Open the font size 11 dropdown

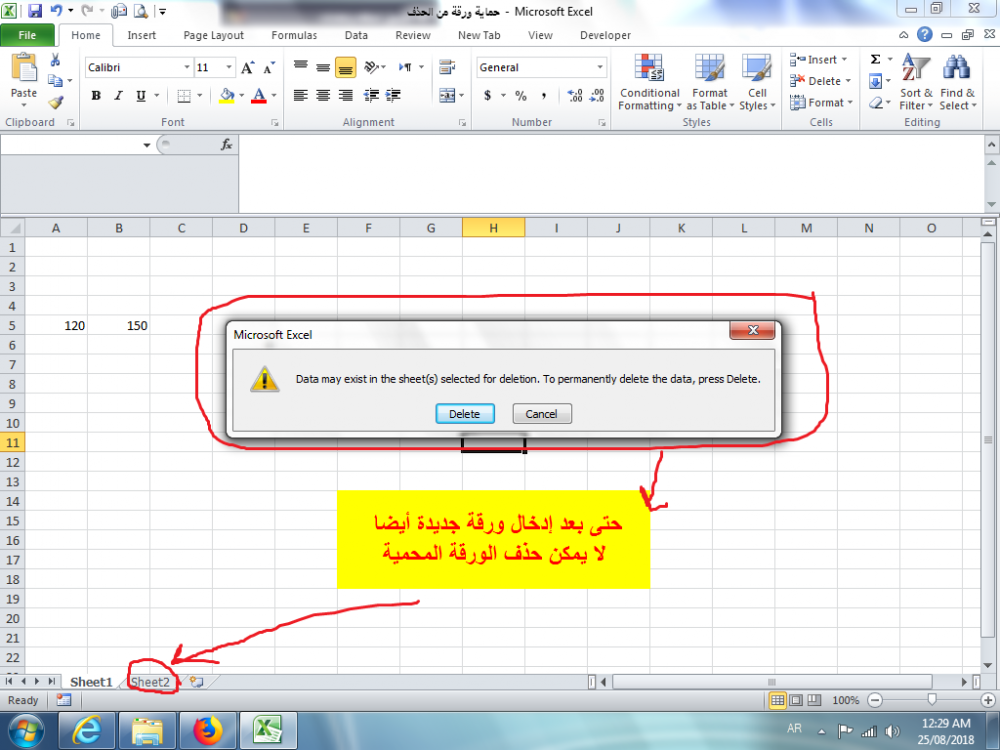[x=229, y=67]
